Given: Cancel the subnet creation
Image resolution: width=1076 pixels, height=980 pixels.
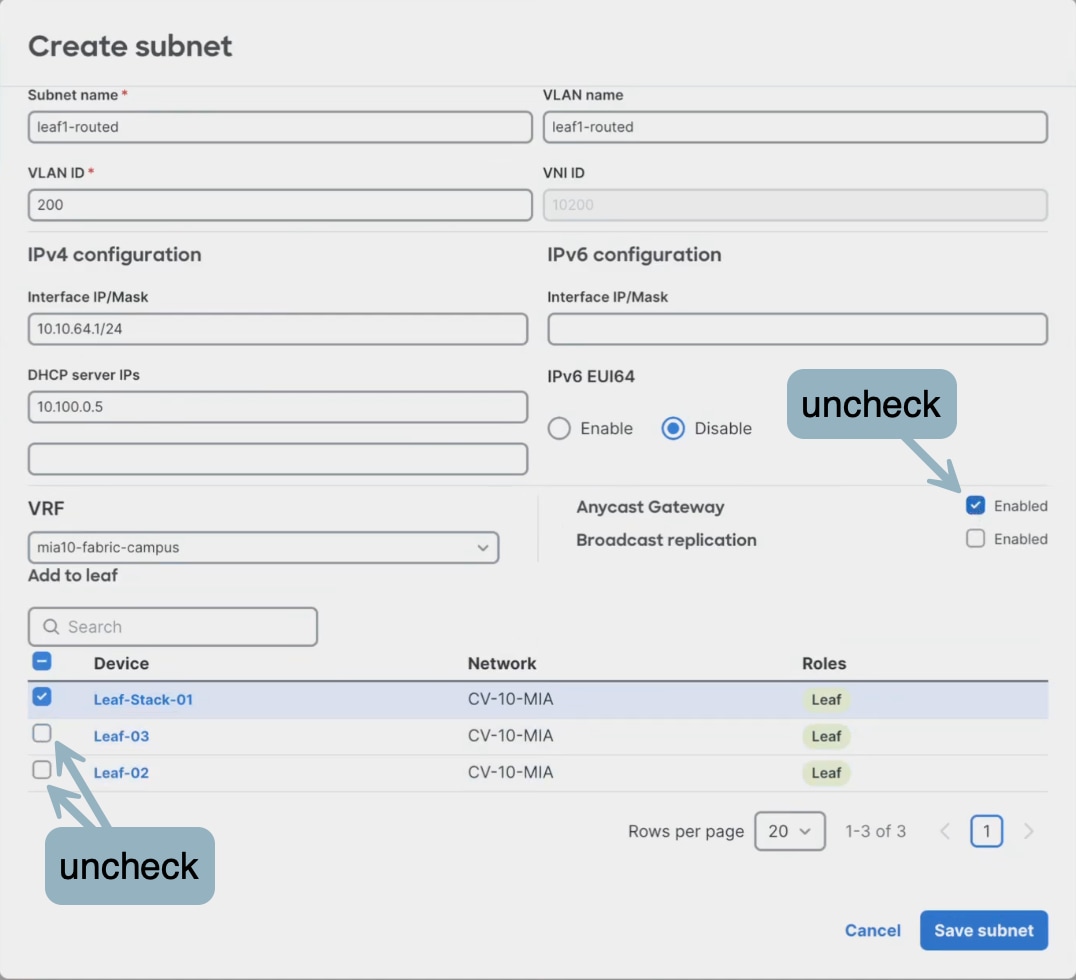Looking at the screenshot, I should coord(873,930).
